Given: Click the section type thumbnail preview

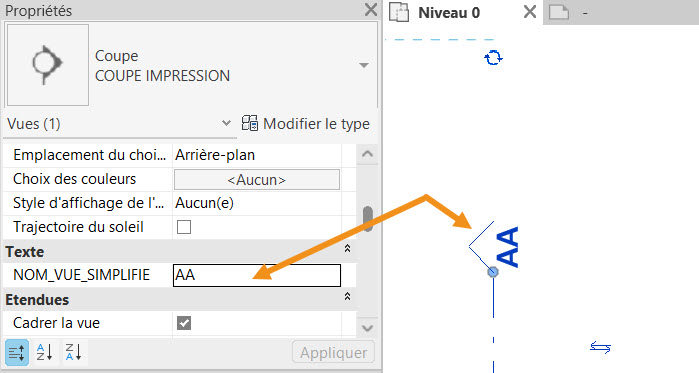Looking at the screenshot, I should 48,65.
